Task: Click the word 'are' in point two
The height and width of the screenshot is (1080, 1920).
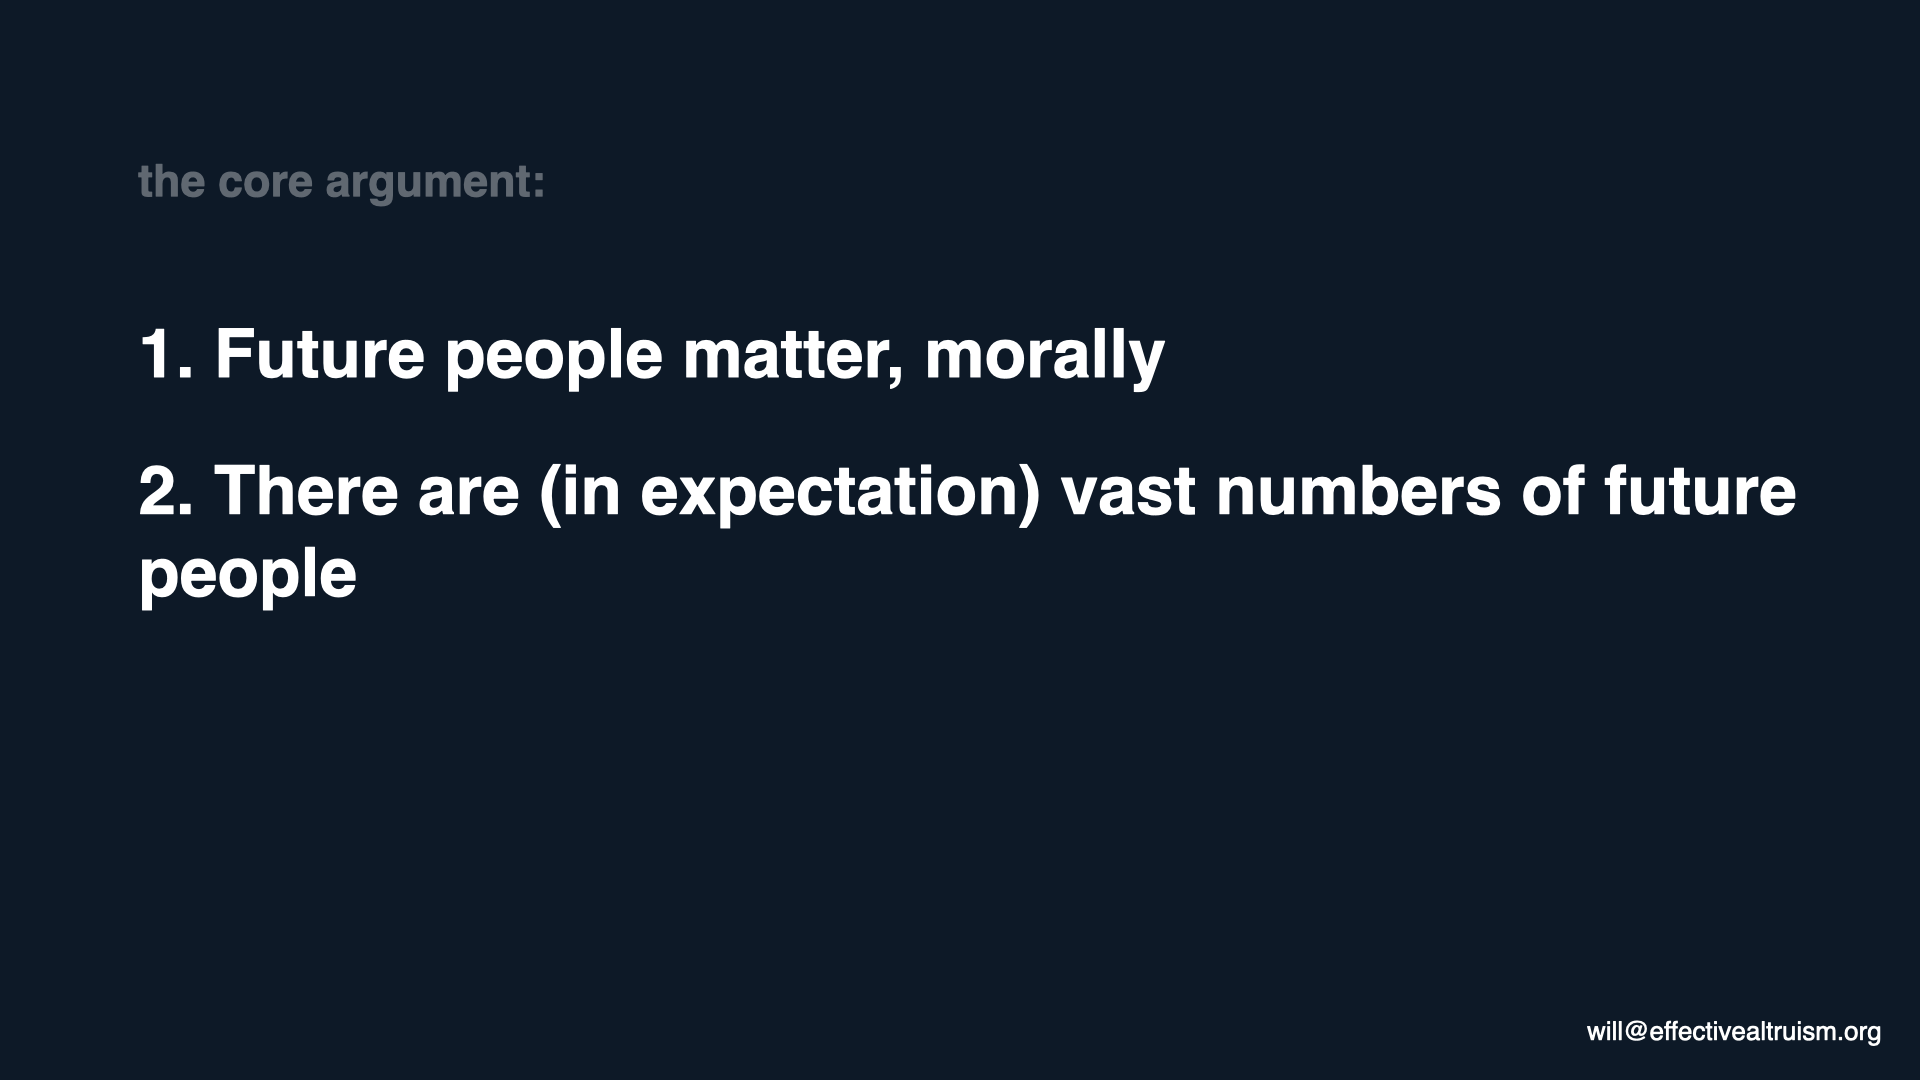Action: 469,494
